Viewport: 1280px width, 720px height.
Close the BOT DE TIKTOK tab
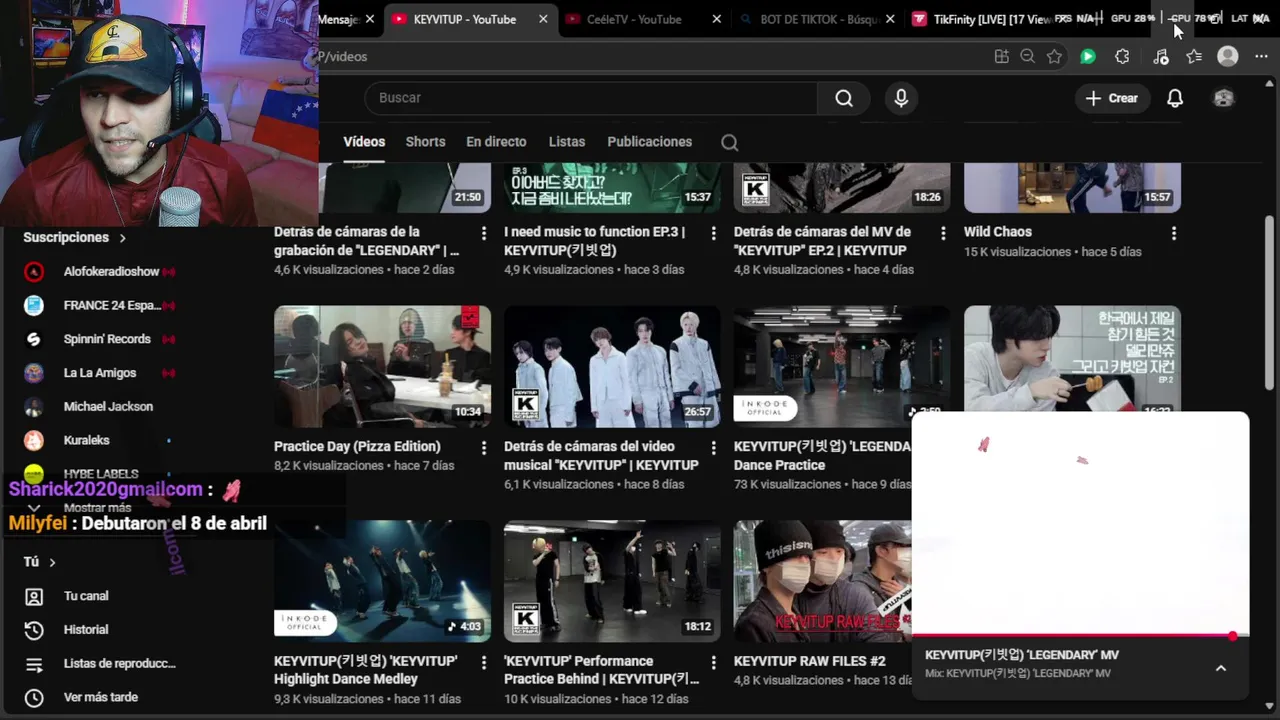[890, 19]
